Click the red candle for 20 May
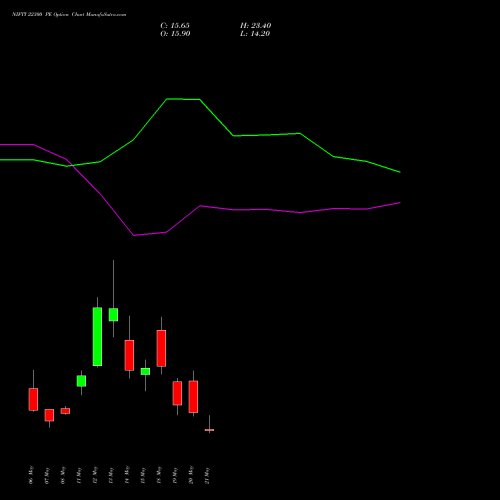 [193, 397]
